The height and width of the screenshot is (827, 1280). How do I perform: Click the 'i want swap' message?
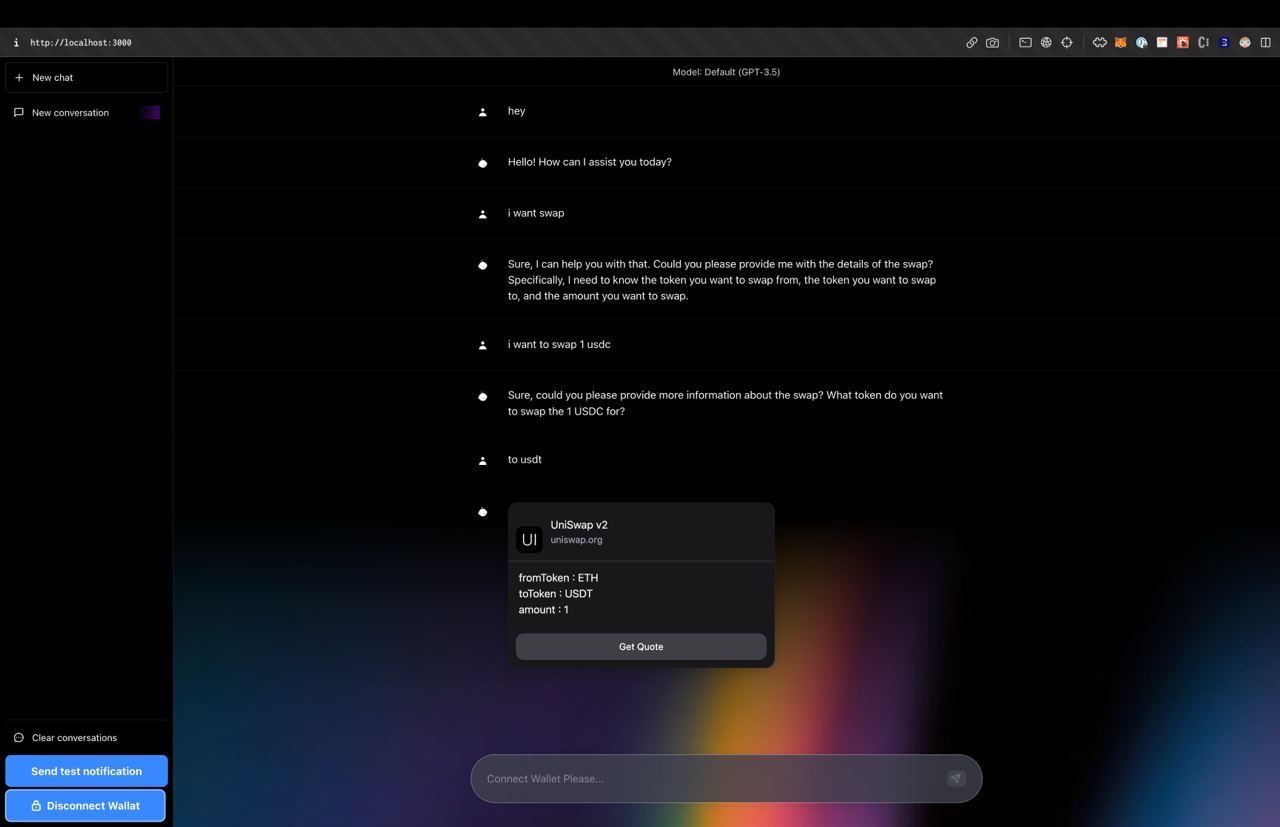(536, 213)
